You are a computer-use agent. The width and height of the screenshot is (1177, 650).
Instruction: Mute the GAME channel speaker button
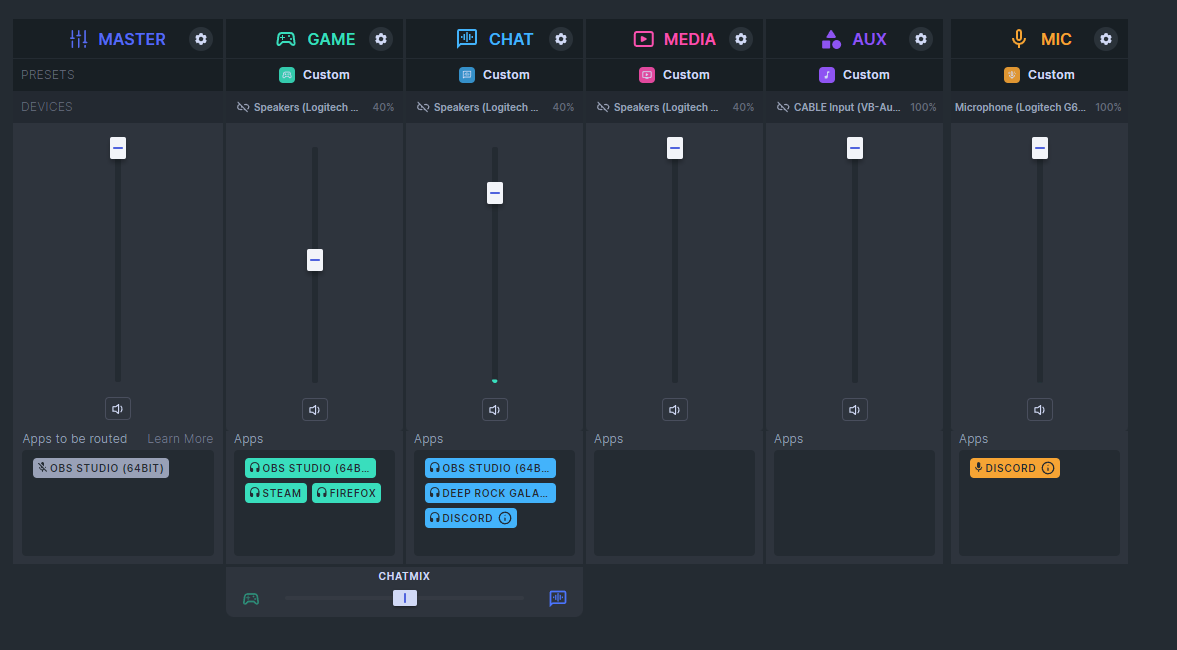pyautogui.click(x=315, y=410)
